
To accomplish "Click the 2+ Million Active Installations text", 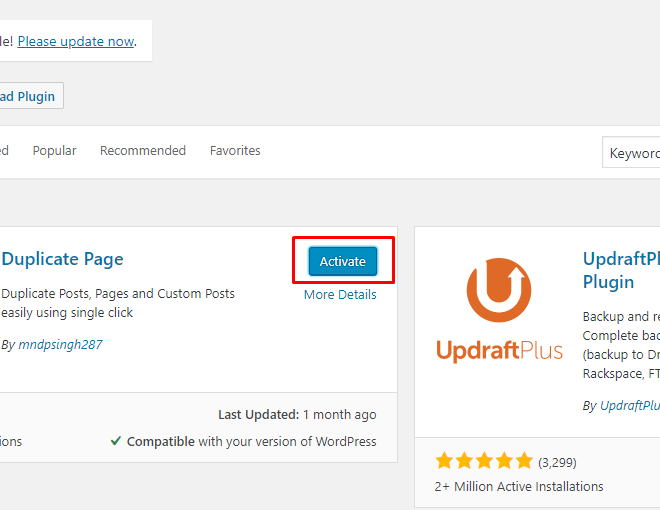I will (519, 486).
